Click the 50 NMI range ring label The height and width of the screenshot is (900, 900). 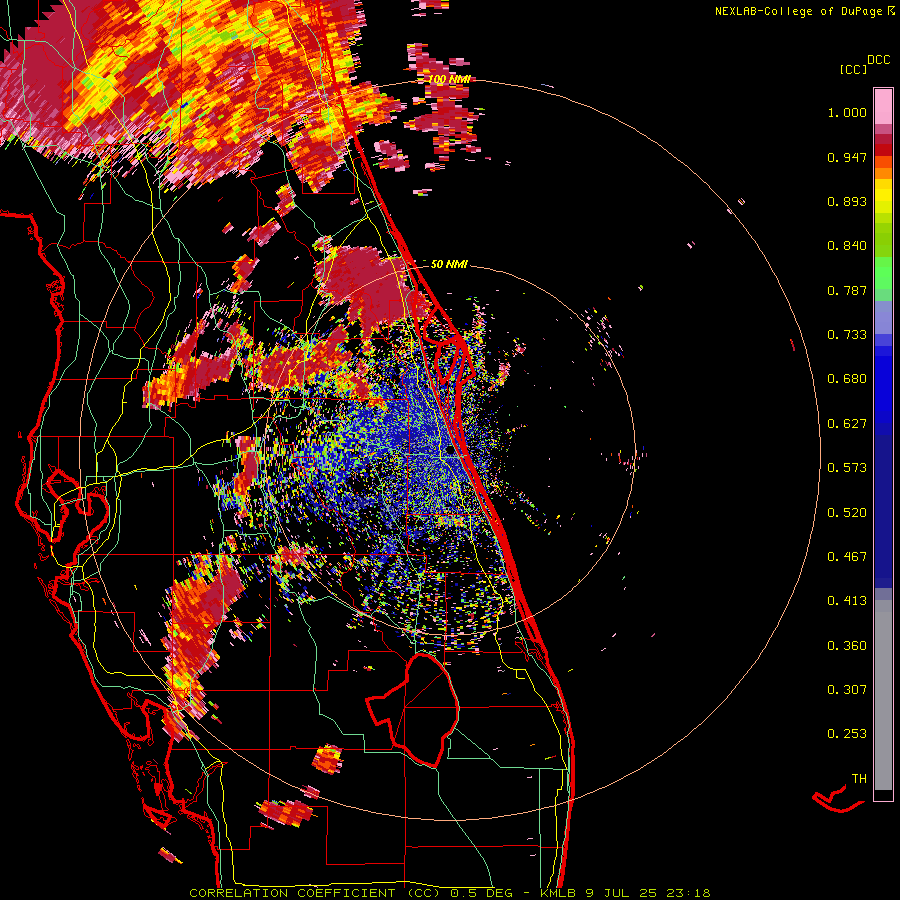coord(449,264)
